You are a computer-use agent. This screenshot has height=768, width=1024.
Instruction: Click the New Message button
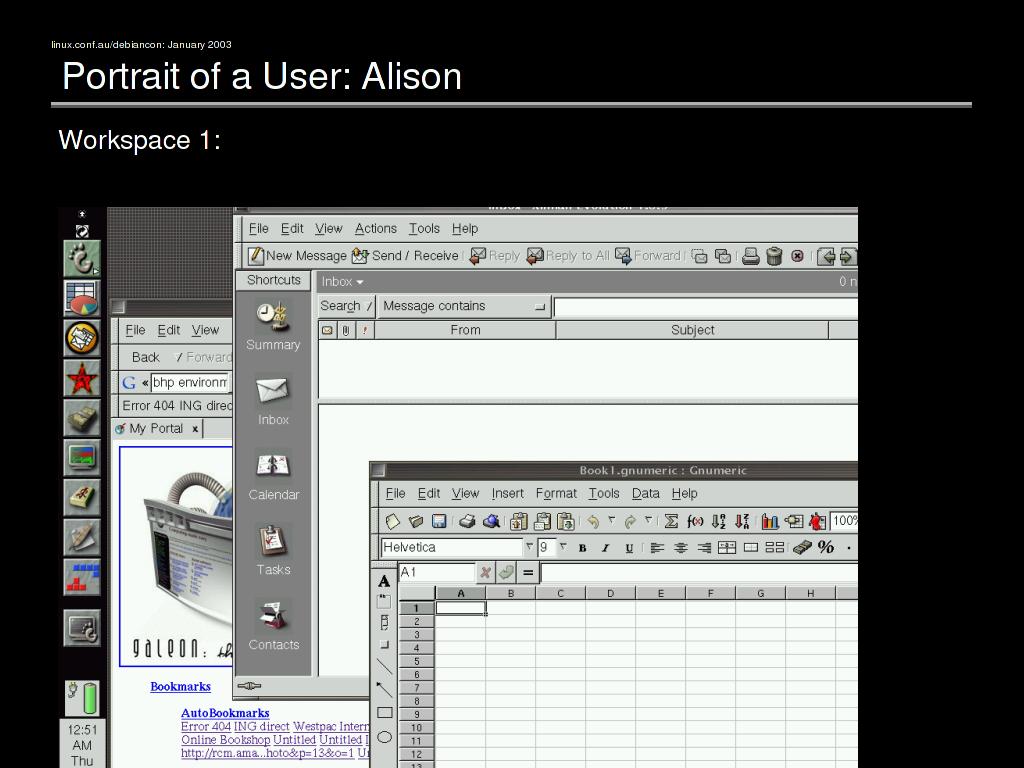[297, 256]
